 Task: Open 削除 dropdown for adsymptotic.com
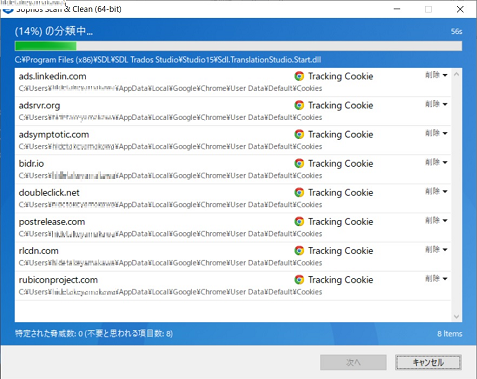(x=436, y=133)
